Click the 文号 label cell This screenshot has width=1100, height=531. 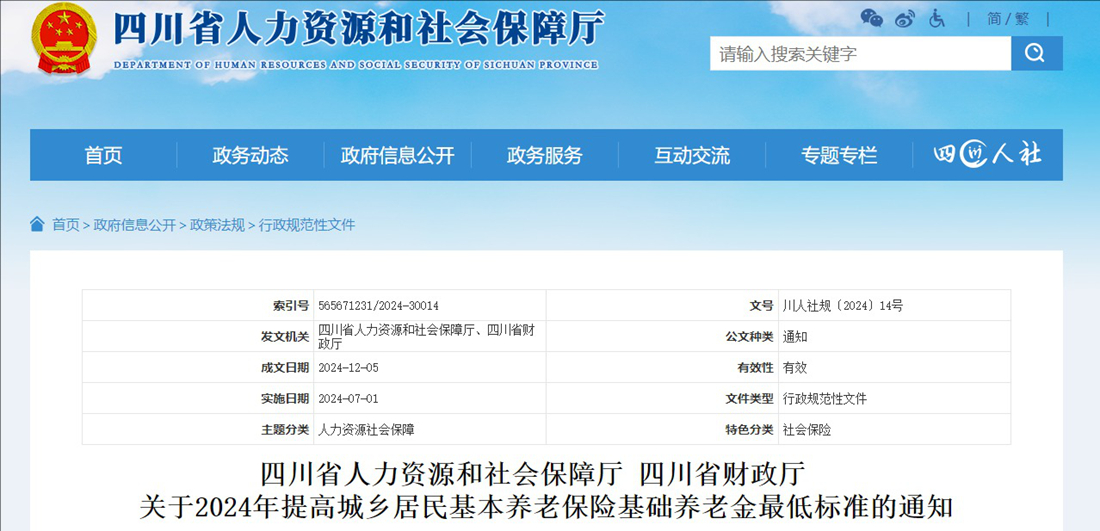pyautogui.click(x=662, y=306)
